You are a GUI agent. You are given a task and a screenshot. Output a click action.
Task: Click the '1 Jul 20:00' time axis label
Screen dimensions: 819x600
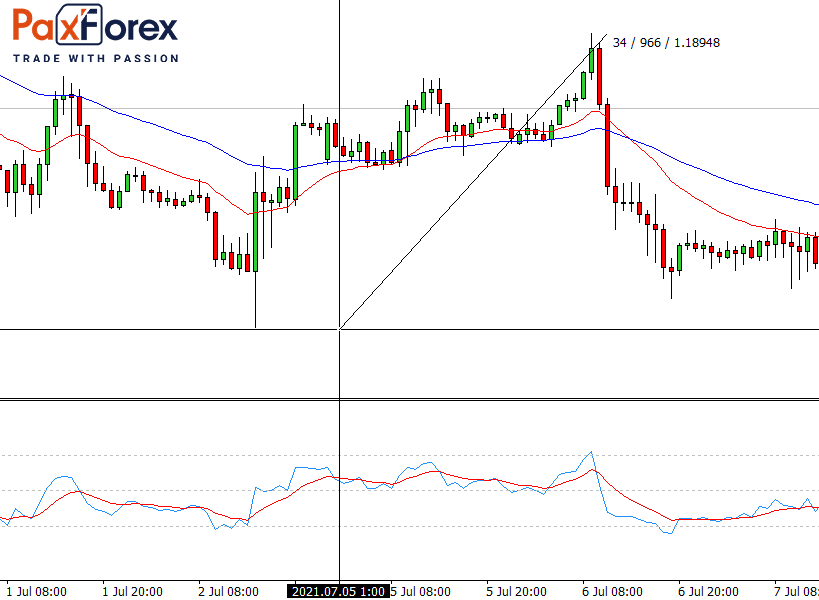pyautogui.click(x=133, y=591)
